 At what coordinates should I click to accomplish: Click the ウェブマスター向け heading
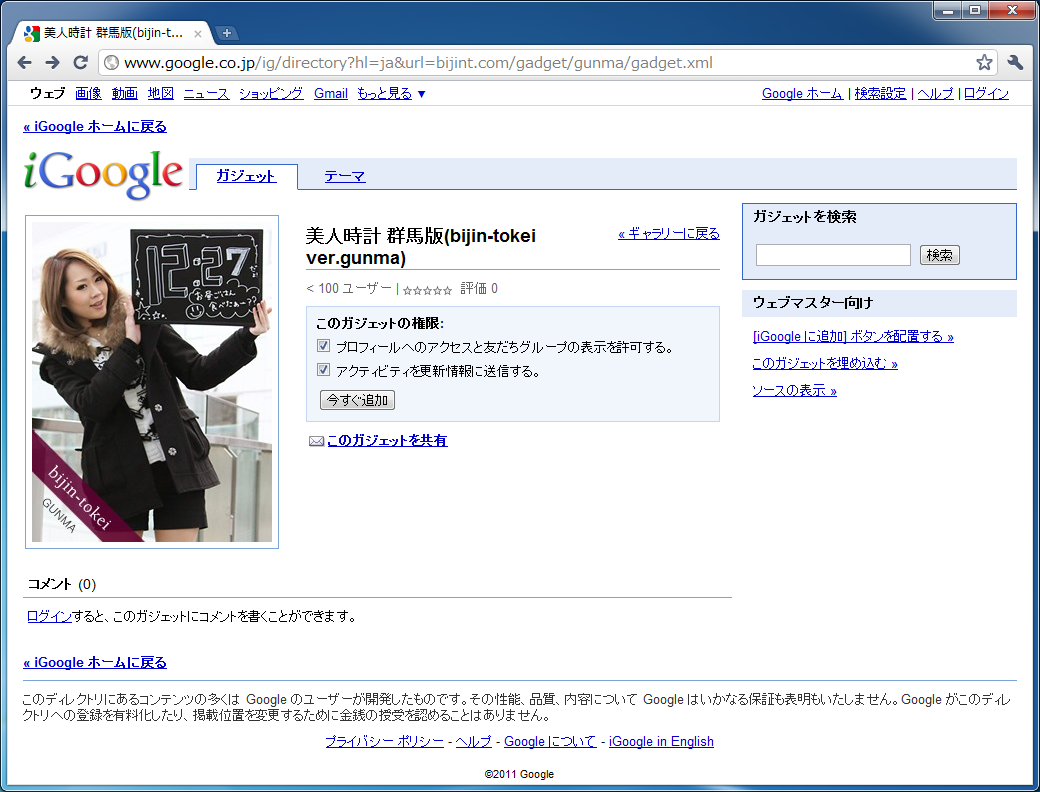(x=812, y=303)
